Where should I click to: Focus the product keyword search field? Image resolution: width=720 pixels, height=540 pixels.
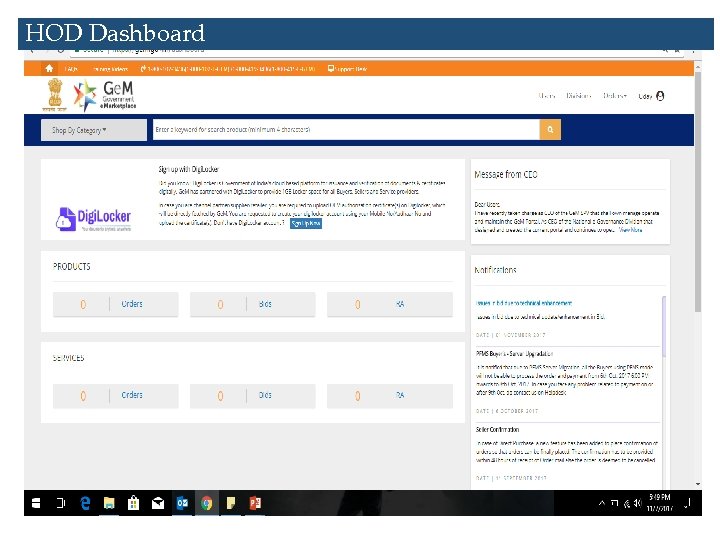[346, 130]
